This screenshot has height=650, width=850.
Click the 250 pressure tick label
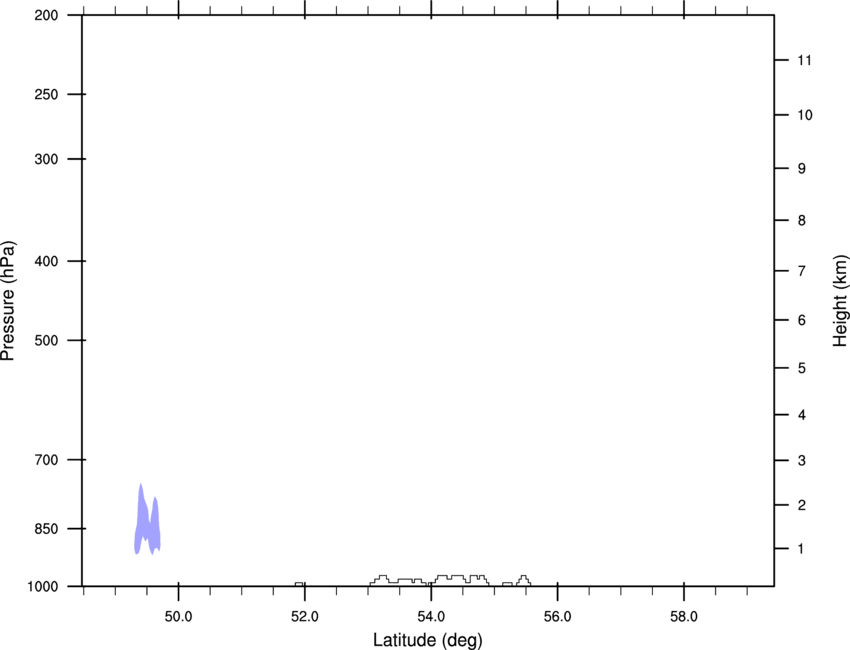click(x=46, y=94)
